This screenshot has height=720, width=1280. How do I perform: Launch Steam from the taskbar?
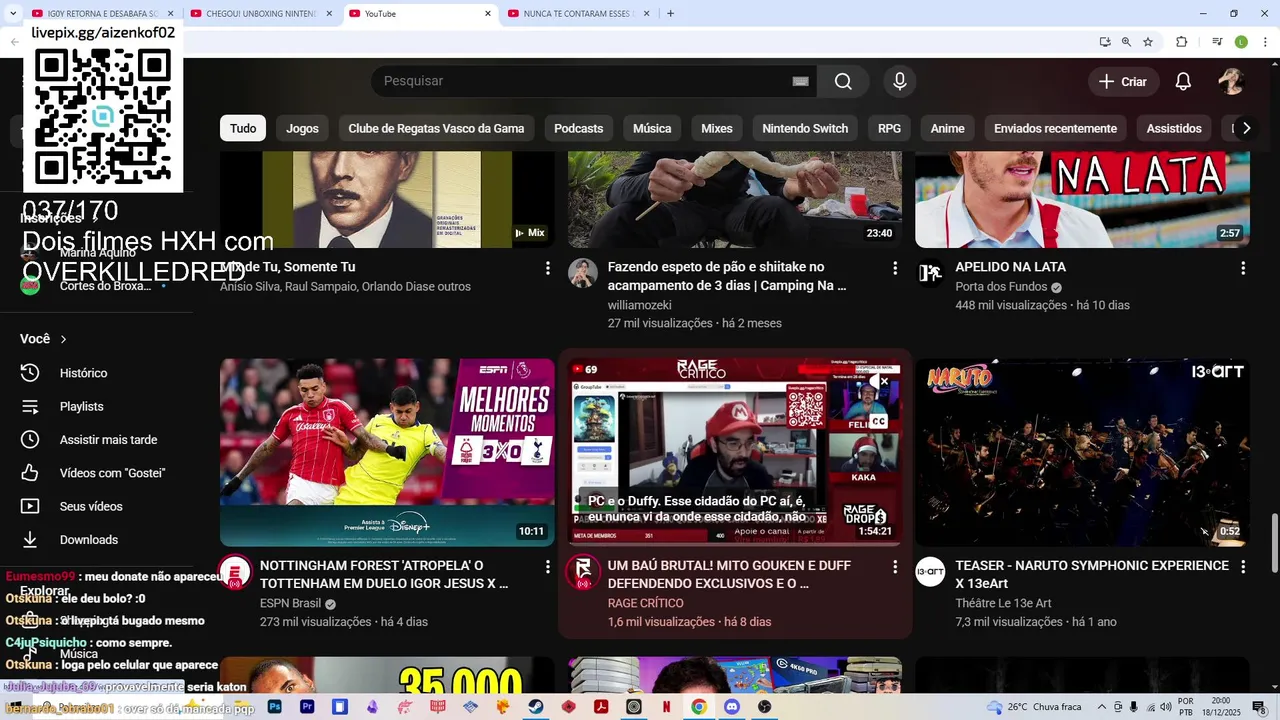pyautogui.click(x=536, y=706)
